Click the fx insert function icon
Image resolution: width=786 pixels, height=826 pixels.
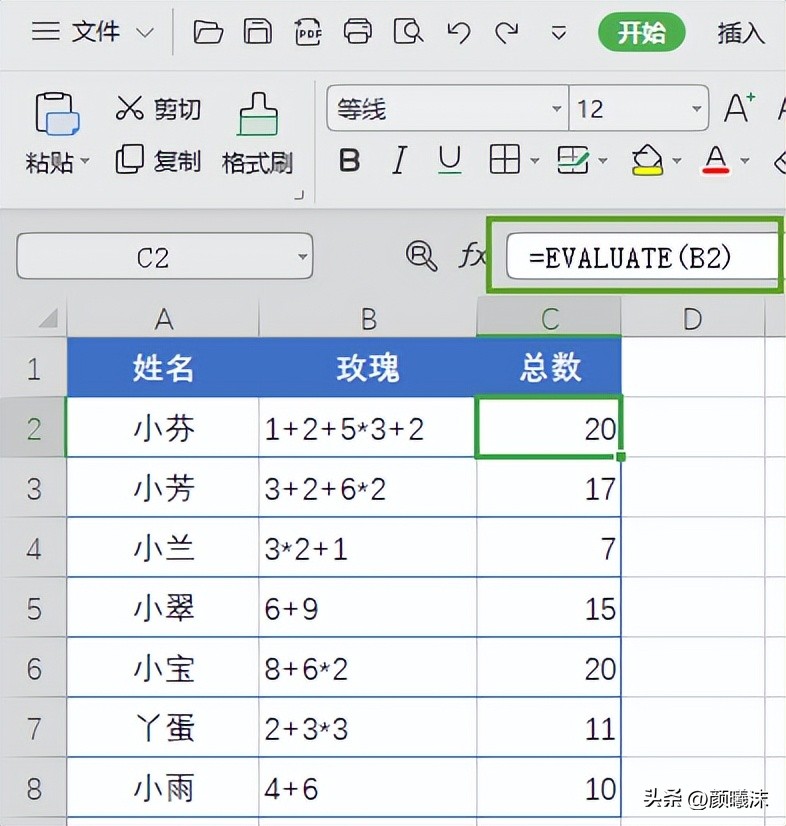tap(471, 256)
